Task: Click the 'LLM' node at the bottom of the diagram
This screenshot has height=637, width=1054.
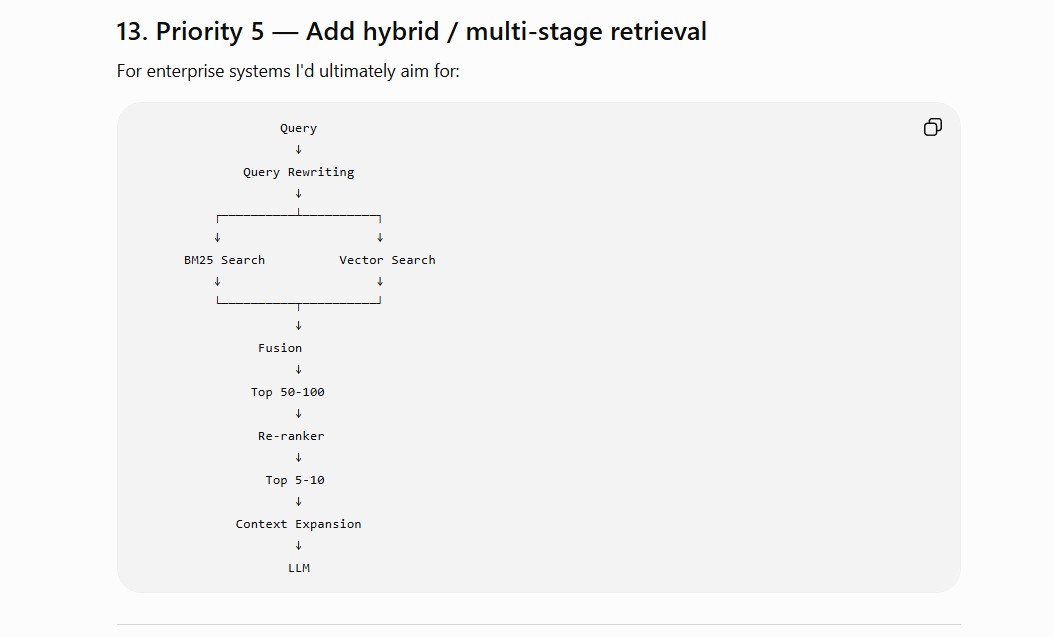Action: [299, 568]
